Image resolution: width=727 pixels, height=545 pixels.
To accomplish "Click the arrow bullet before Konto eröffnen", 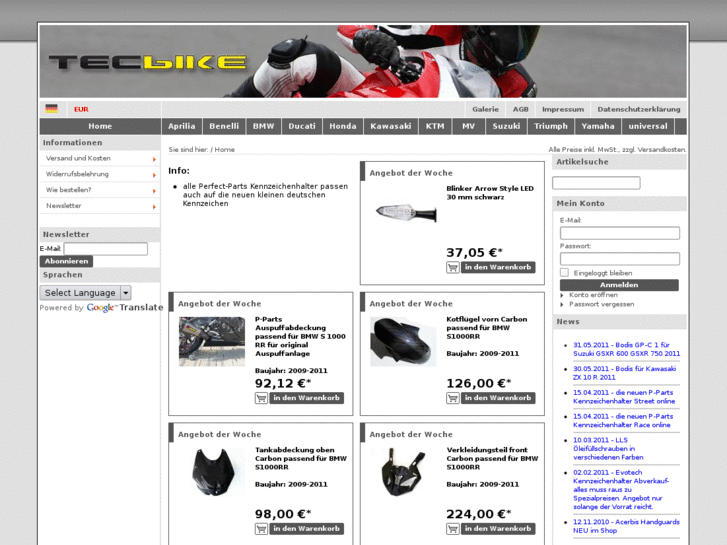I will pos(562,295).
